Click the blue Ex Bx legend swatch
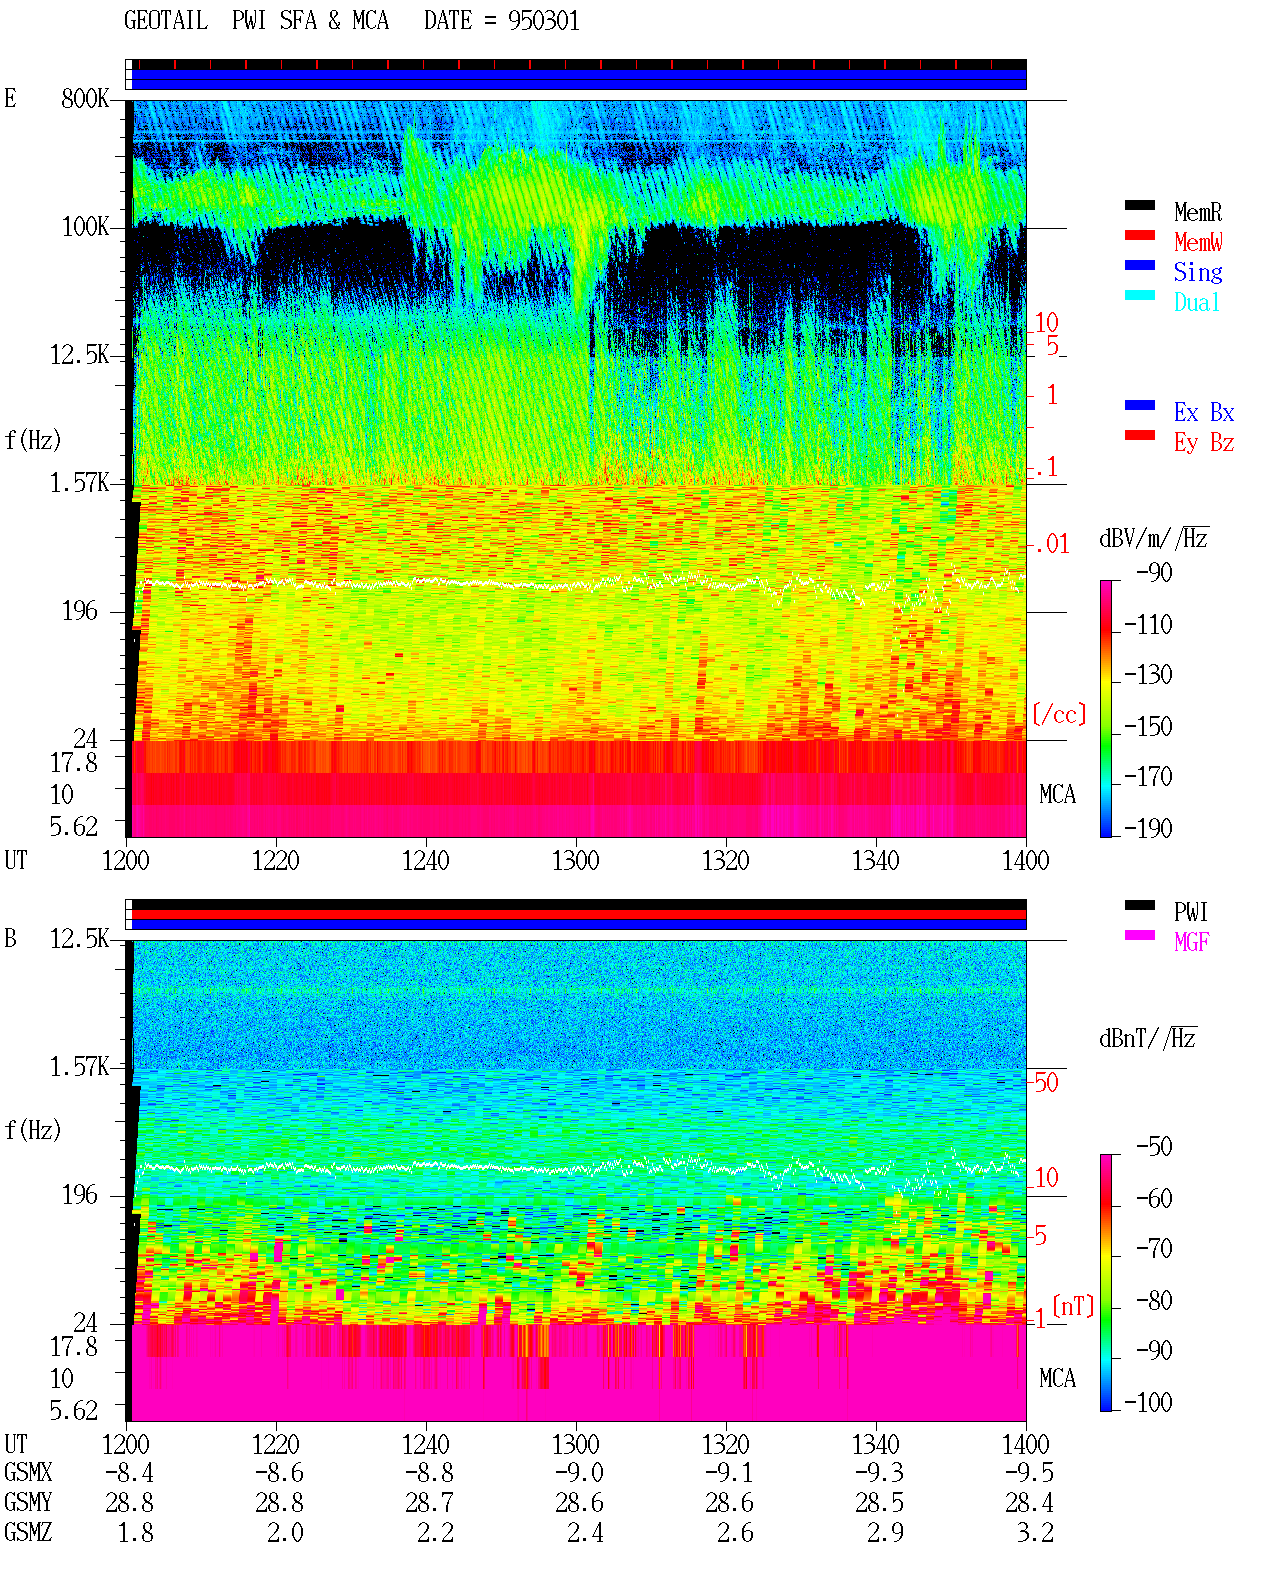Viewport: 1280px width, 1593px height. [x=1140, y=406]
